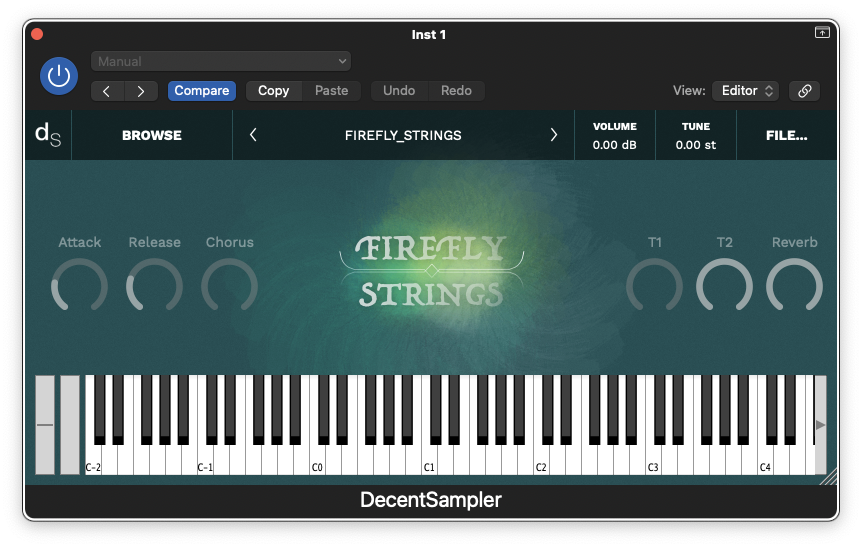Open the Manual preset dropdown
Viewport: 862px width, 548px height.
coord(221,61)
